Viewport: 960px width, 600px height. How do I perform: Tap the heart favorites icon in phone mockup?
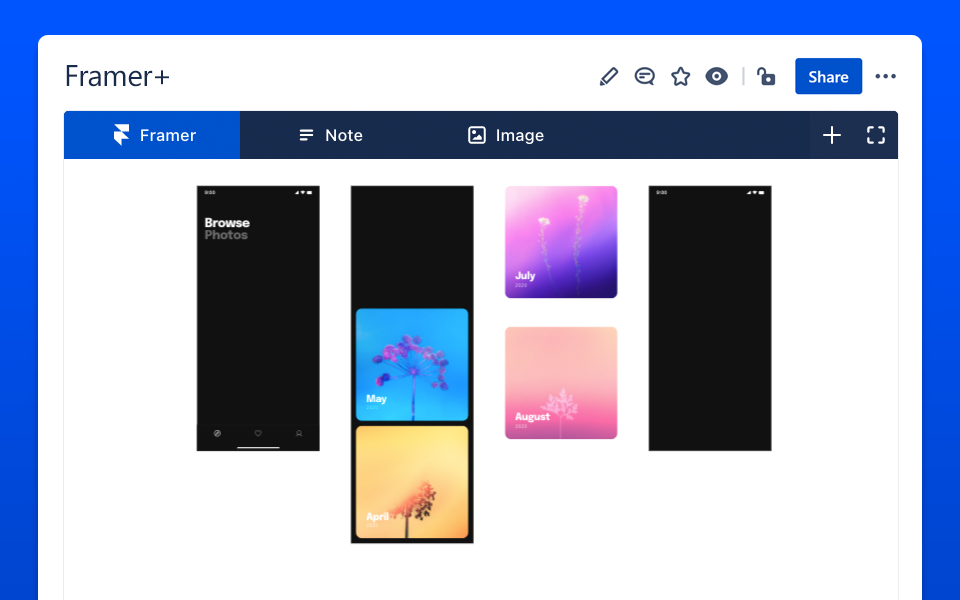[258, 433]
